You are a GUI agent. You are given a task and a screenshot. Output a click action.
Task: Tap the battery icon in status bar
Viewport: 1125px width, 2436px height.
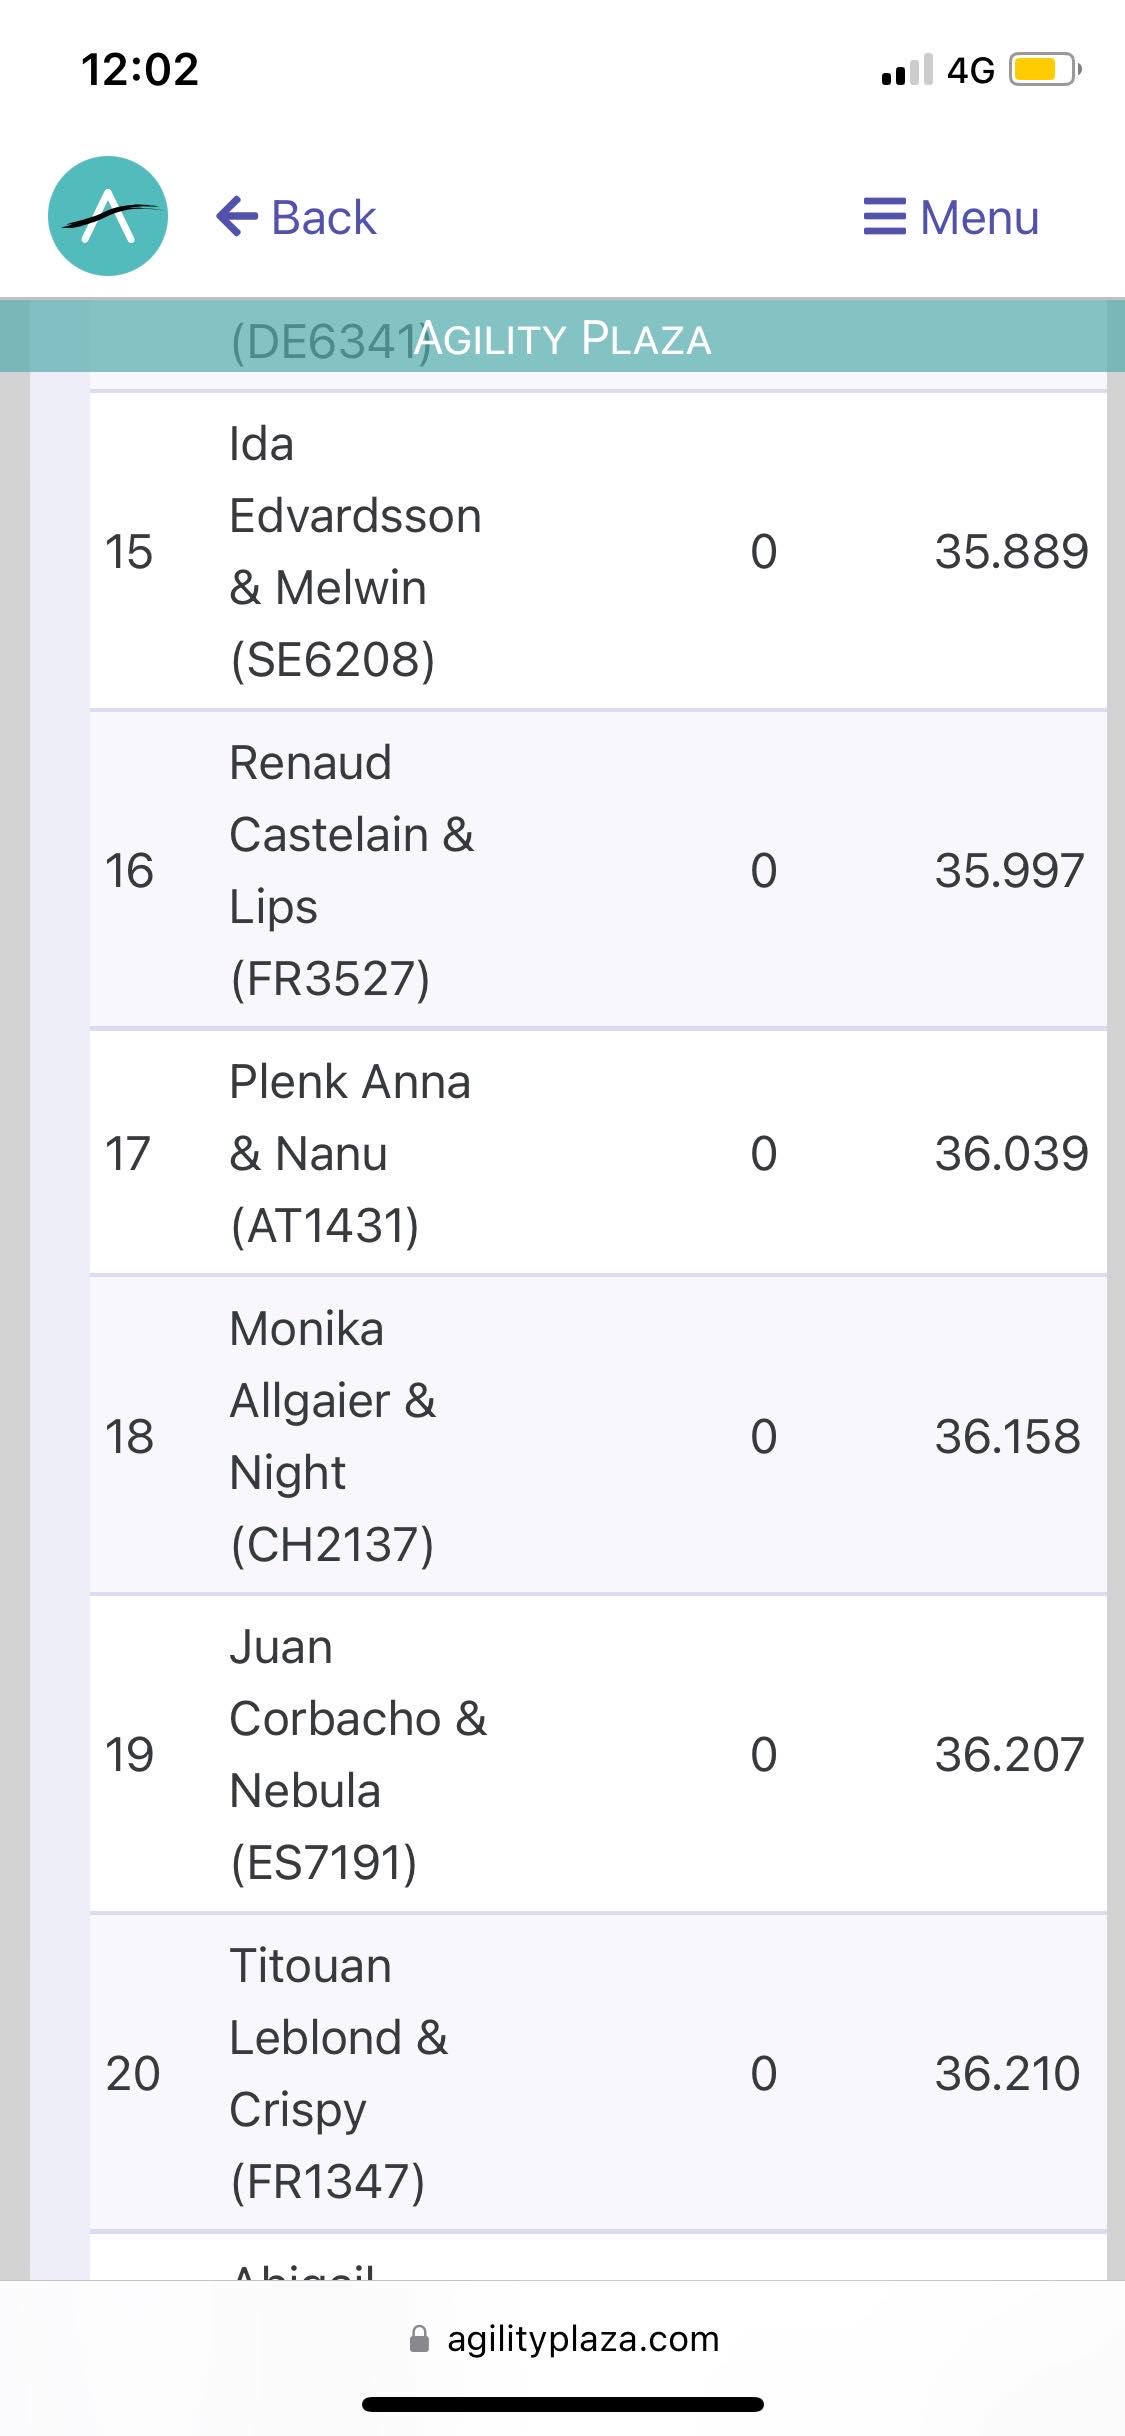tap(1045, 70)
